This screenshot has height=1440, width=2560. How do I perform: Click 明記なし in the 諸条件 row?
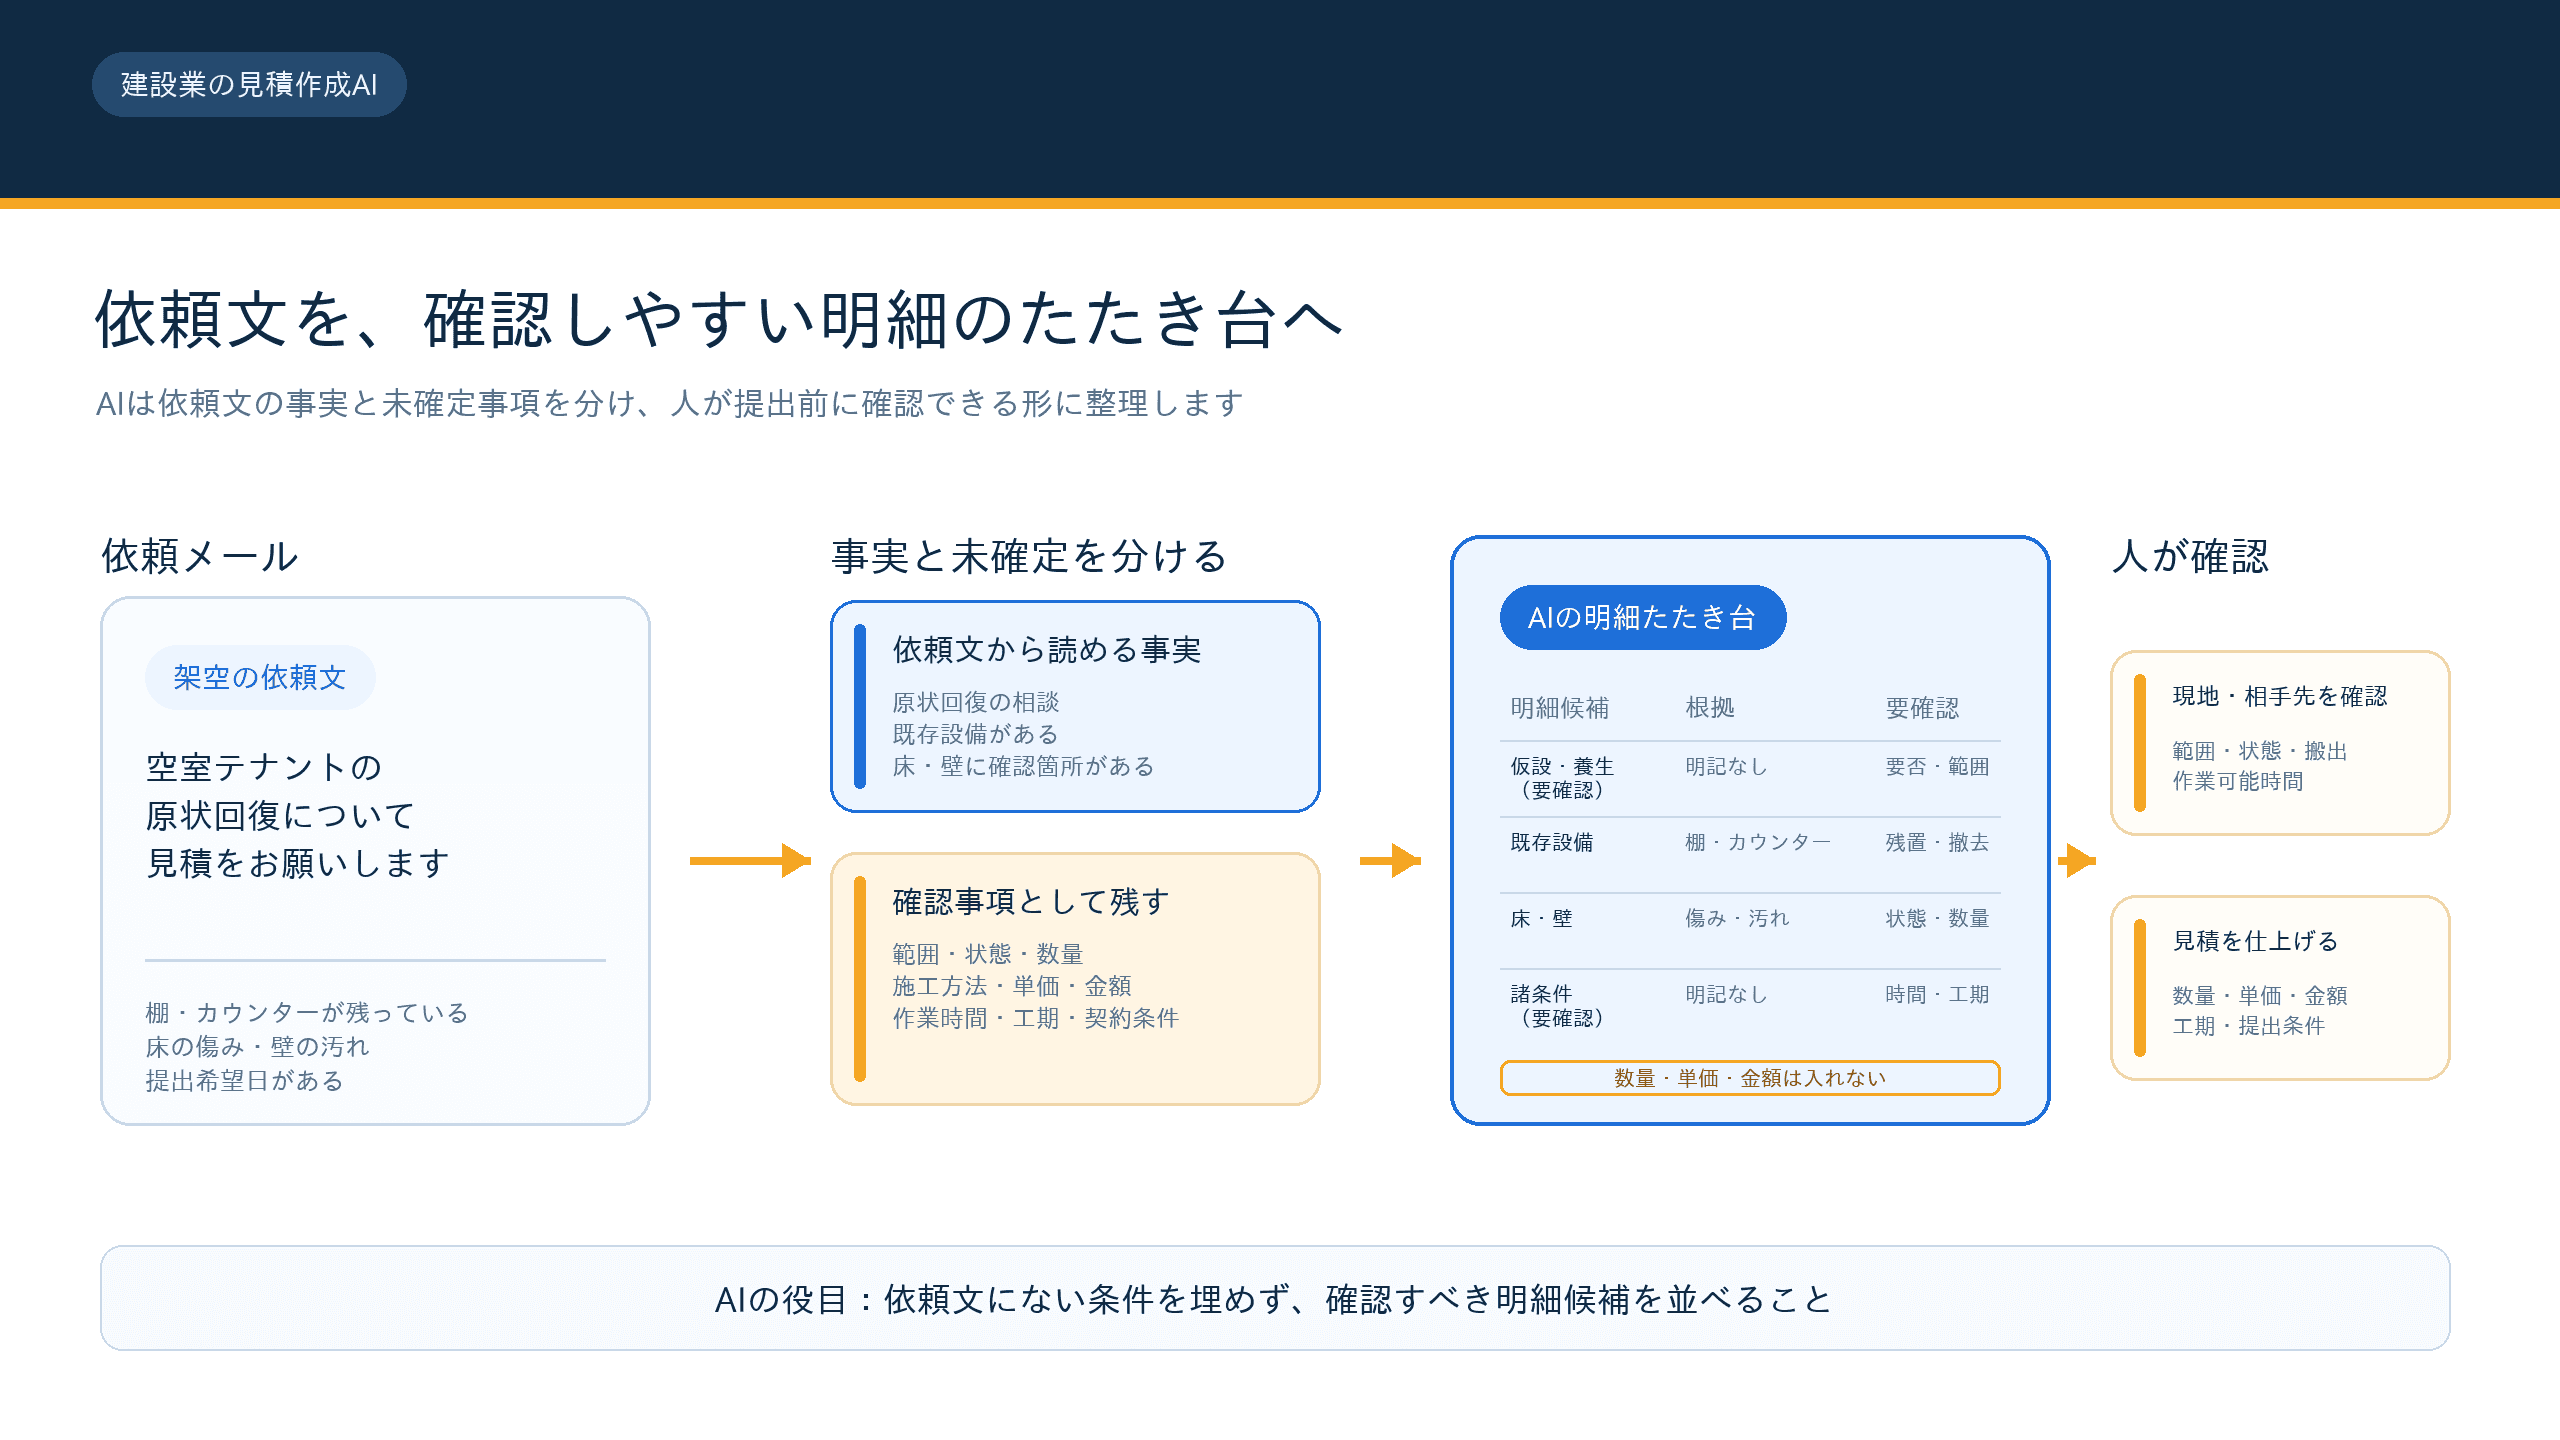1726,994
